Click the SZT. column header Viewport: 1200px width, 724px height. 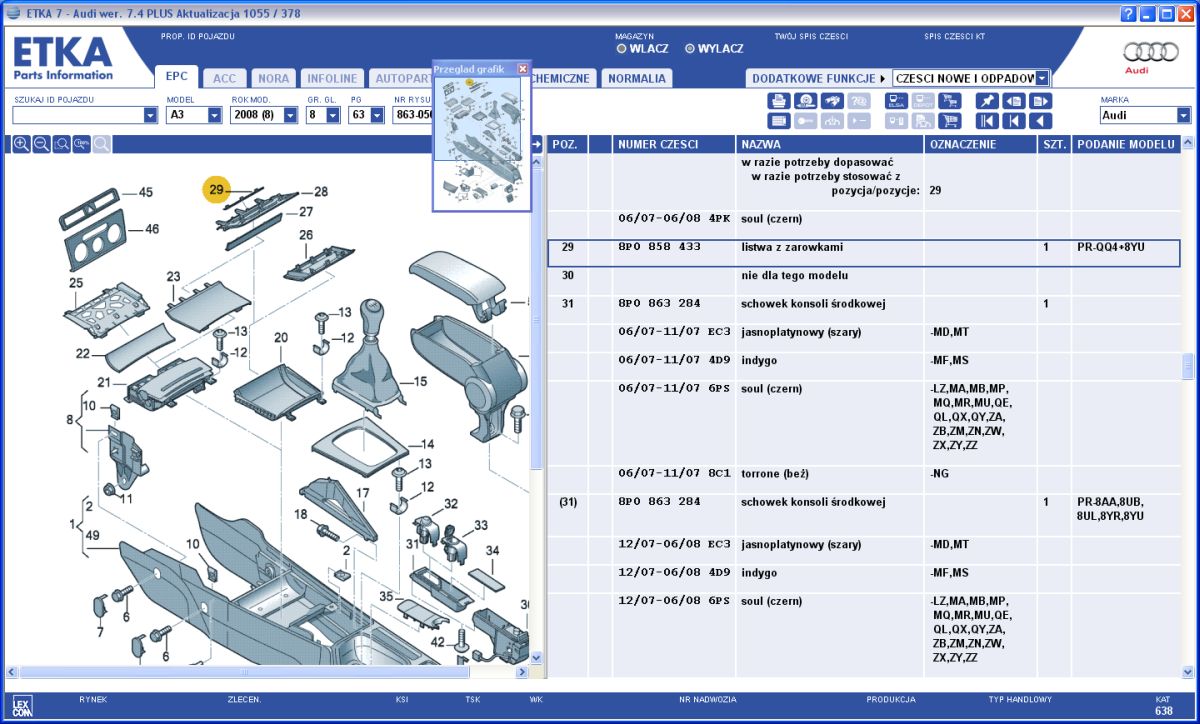point(1054,144)
